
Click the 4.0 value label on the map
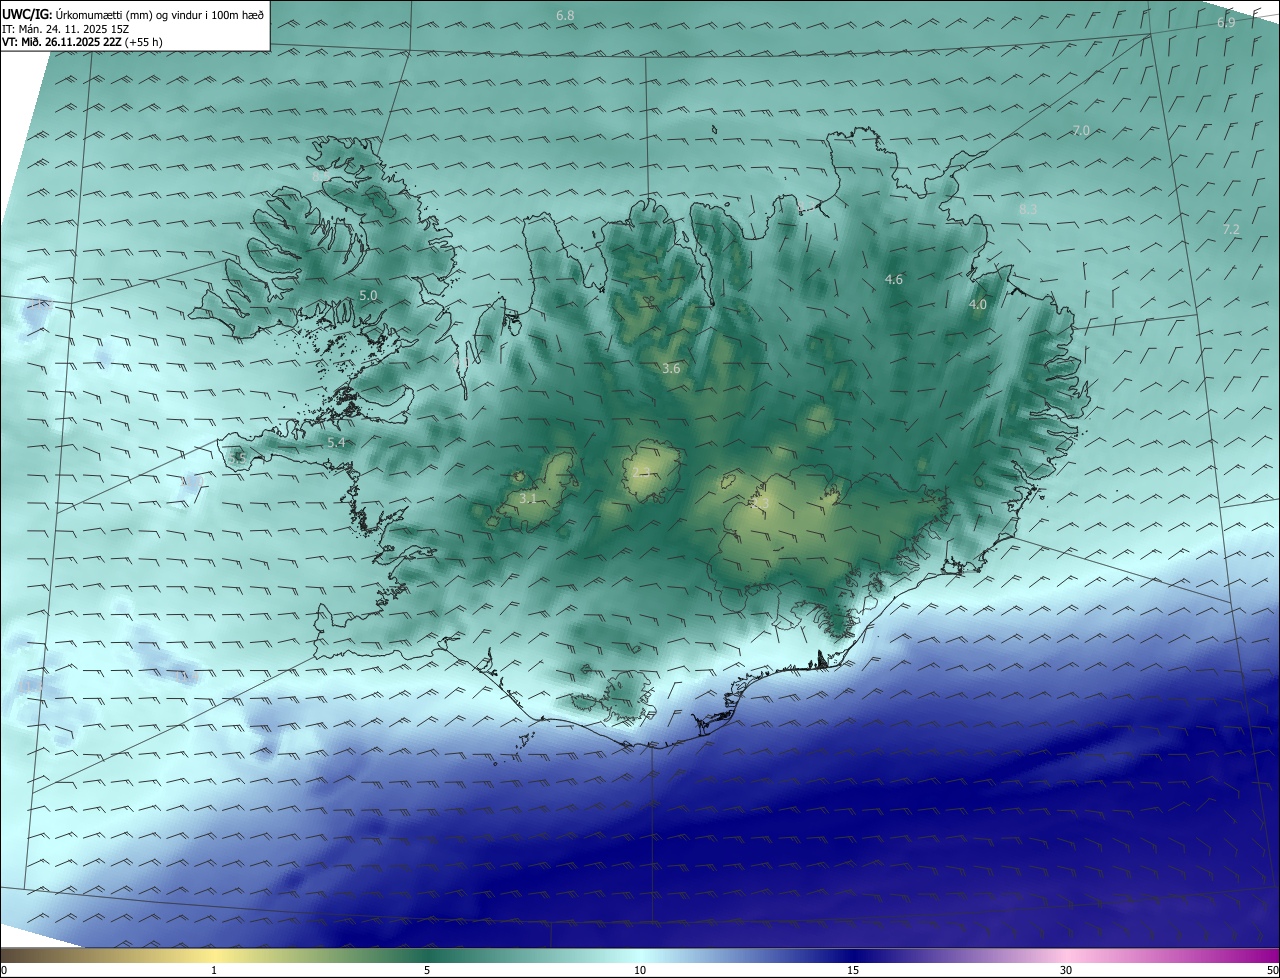click(x=978, y=305)
